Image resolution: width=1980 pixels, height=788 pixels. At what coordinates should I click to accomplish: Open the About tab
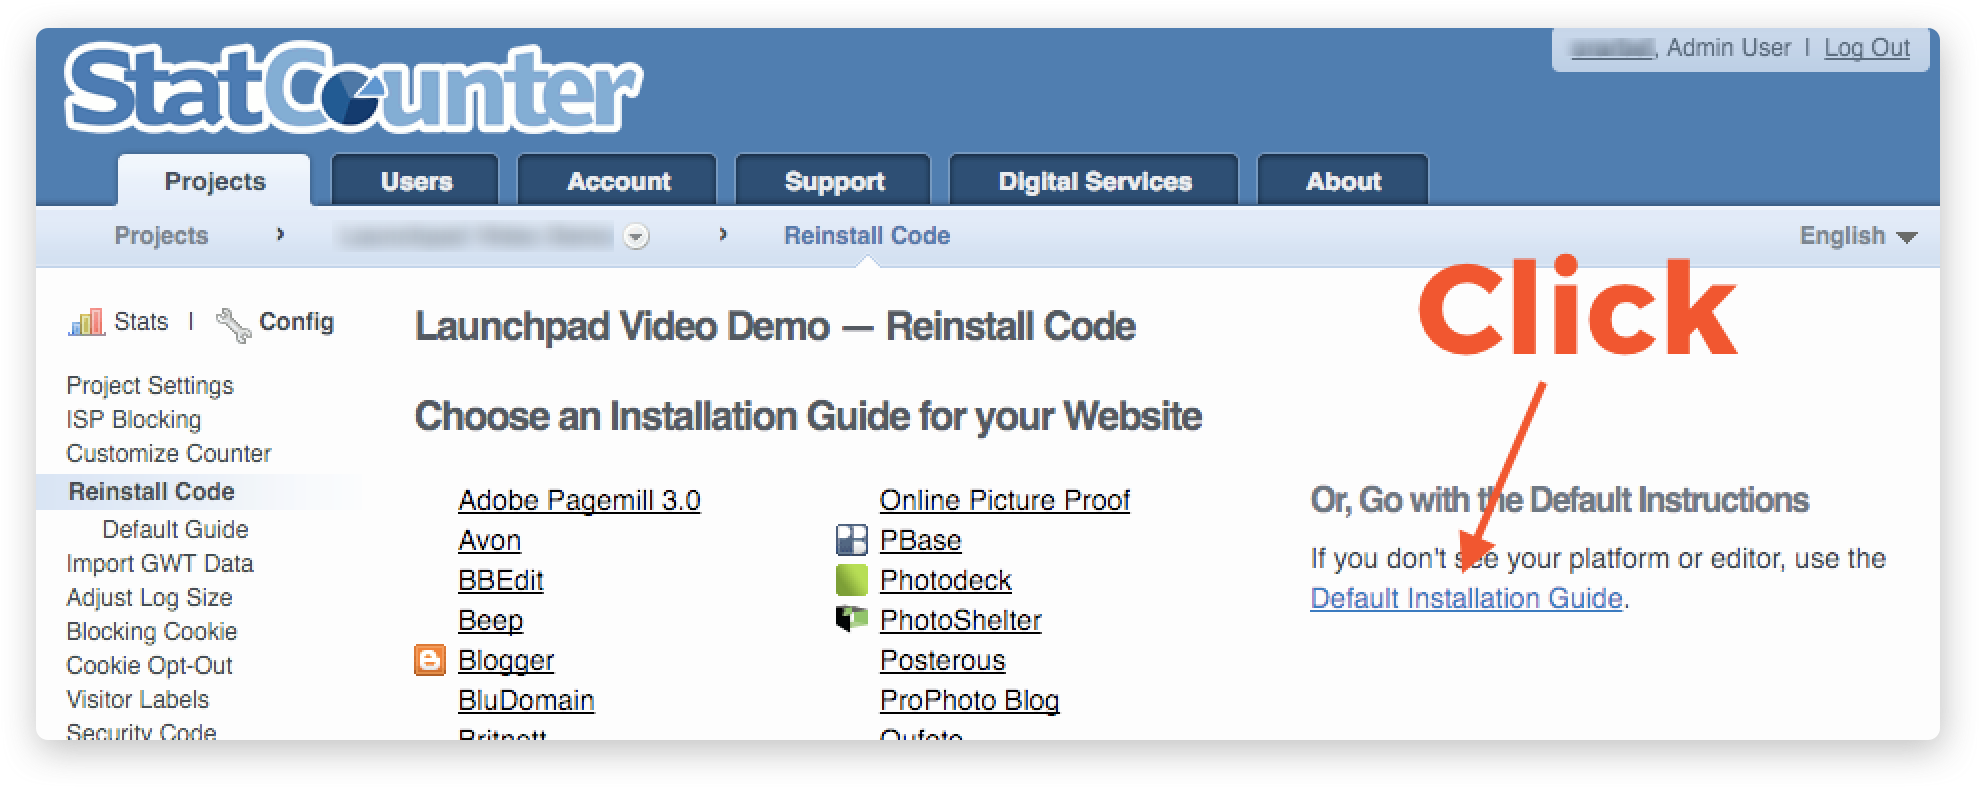click(1343, 181)
